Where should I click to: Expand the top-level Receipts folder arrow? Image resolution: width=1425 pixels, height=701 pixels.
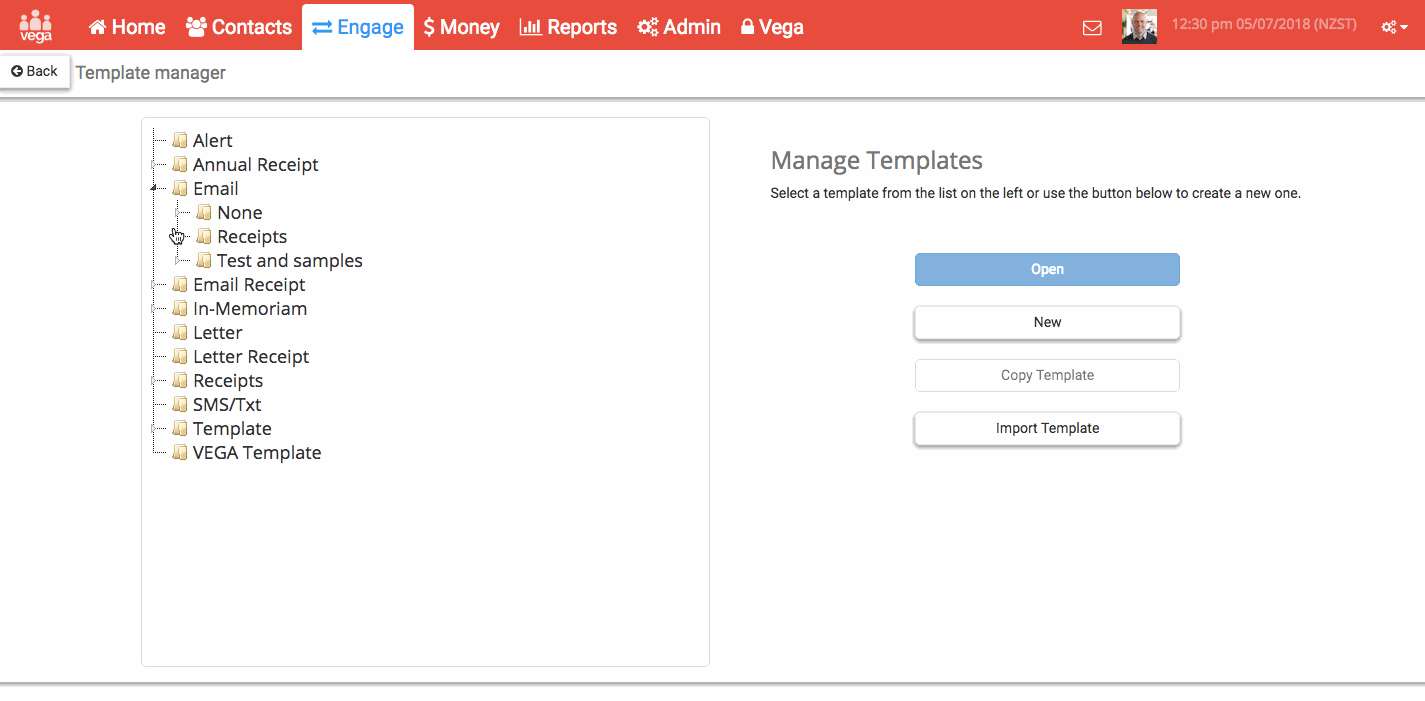[x=154, y=380]
